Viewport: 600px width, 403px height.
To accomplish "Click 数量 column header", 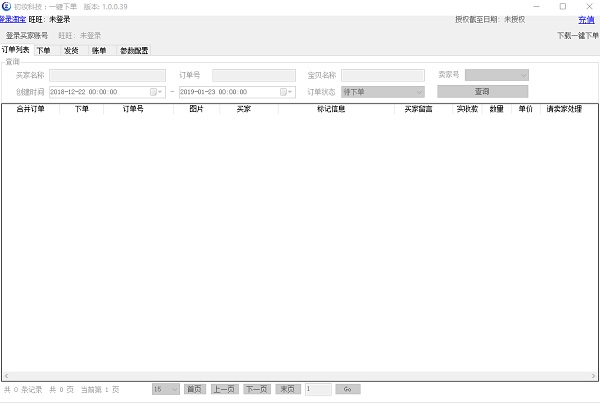I will tap(497, 109).
